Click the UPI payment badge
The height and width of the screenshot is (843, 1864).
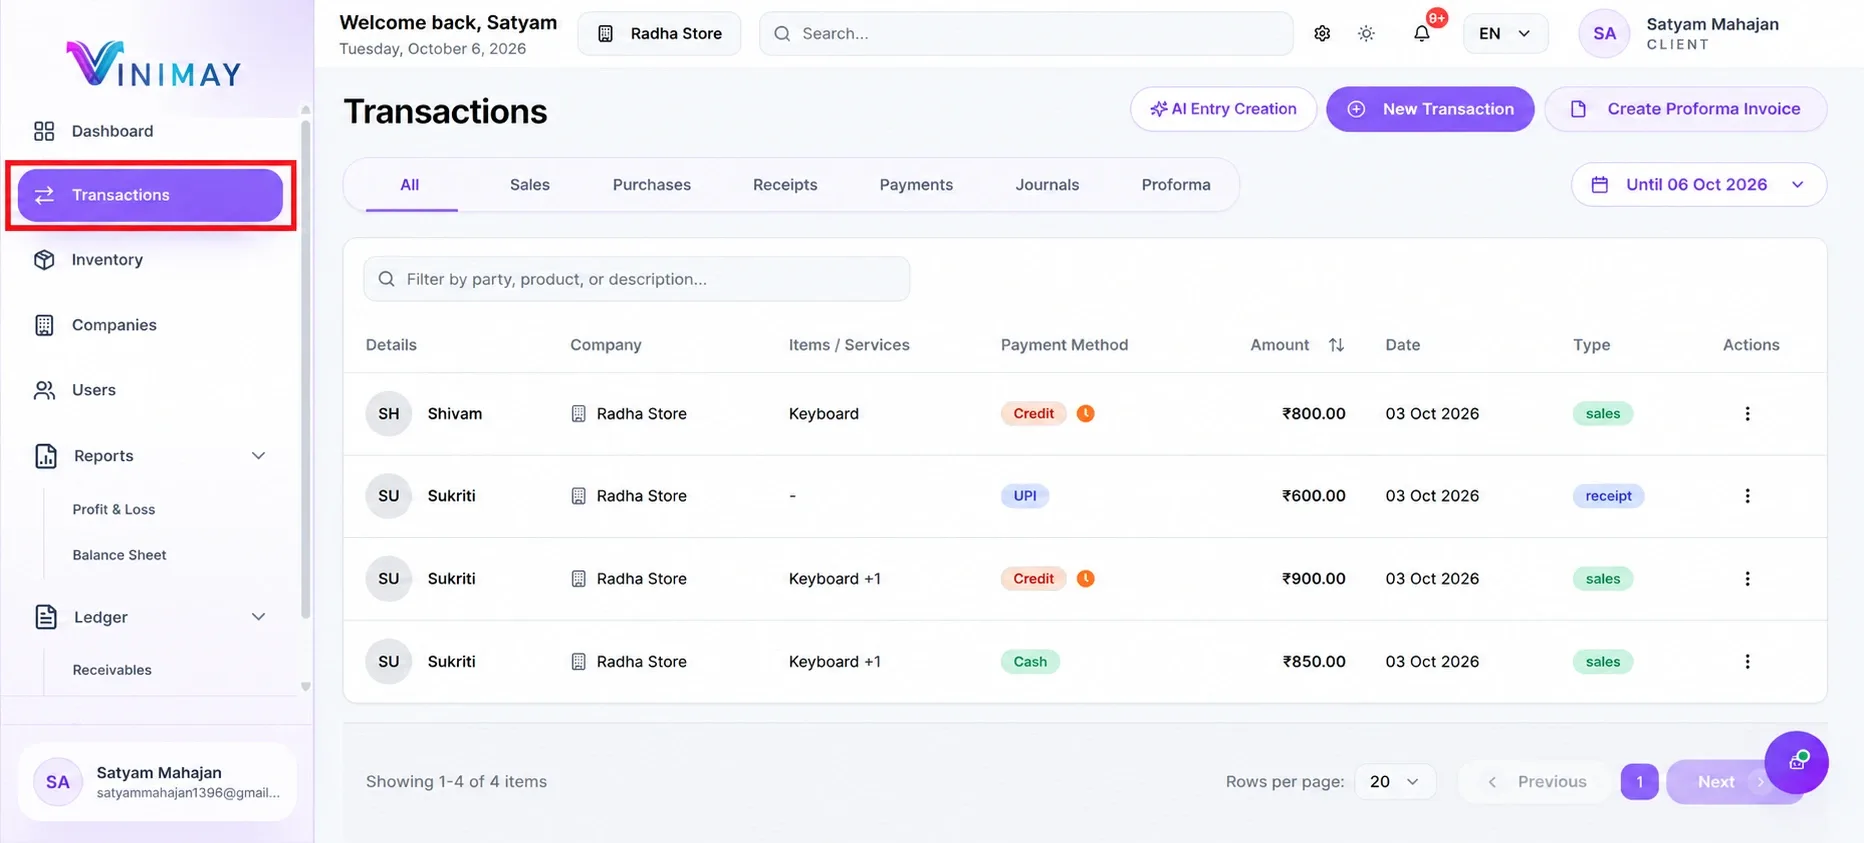[x=1025, y=496]
